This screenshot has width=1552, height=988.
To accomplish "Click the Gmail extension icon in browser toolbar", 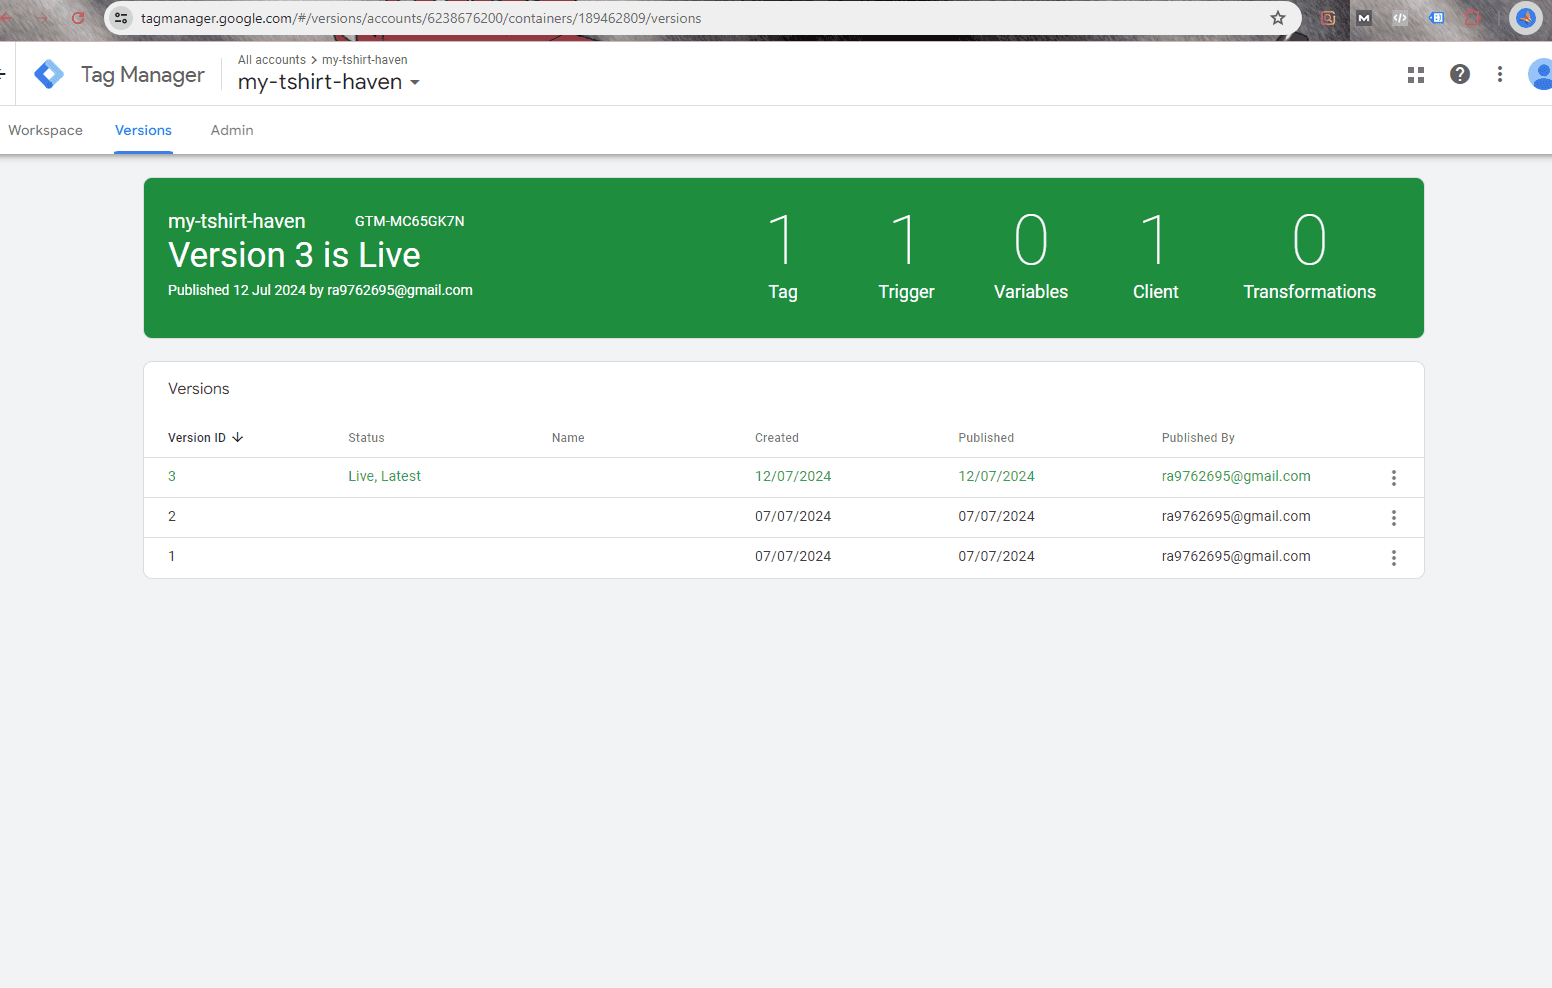I will coord(1364,18).
